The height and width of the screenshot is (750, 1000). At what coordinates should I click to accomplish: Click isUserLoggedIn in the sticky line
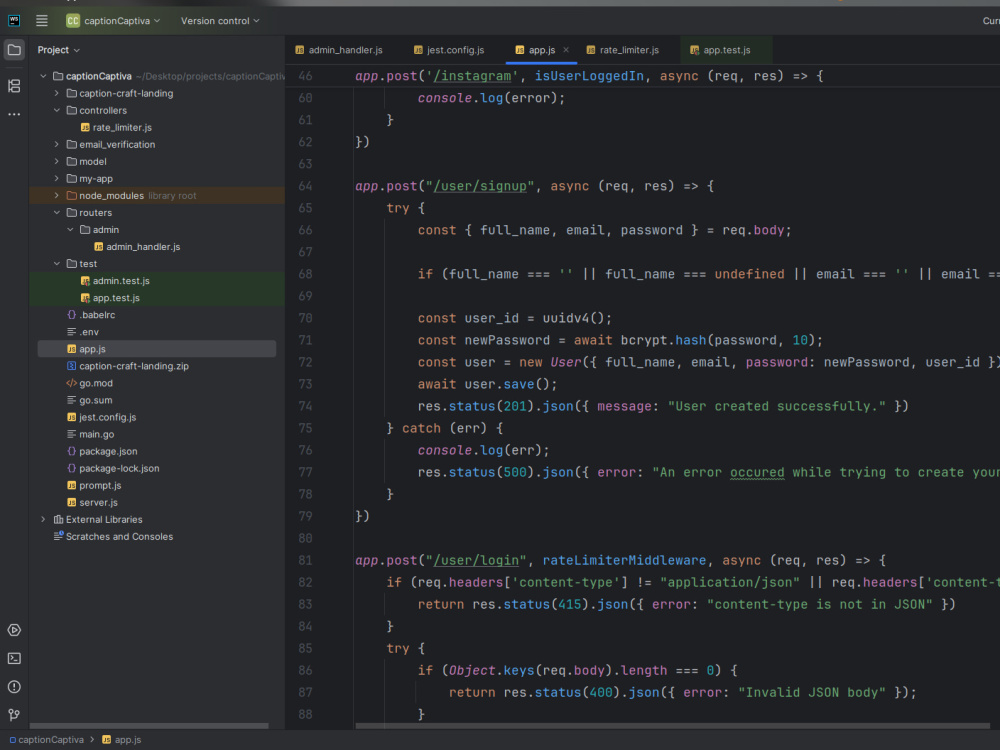coord(589,76)
